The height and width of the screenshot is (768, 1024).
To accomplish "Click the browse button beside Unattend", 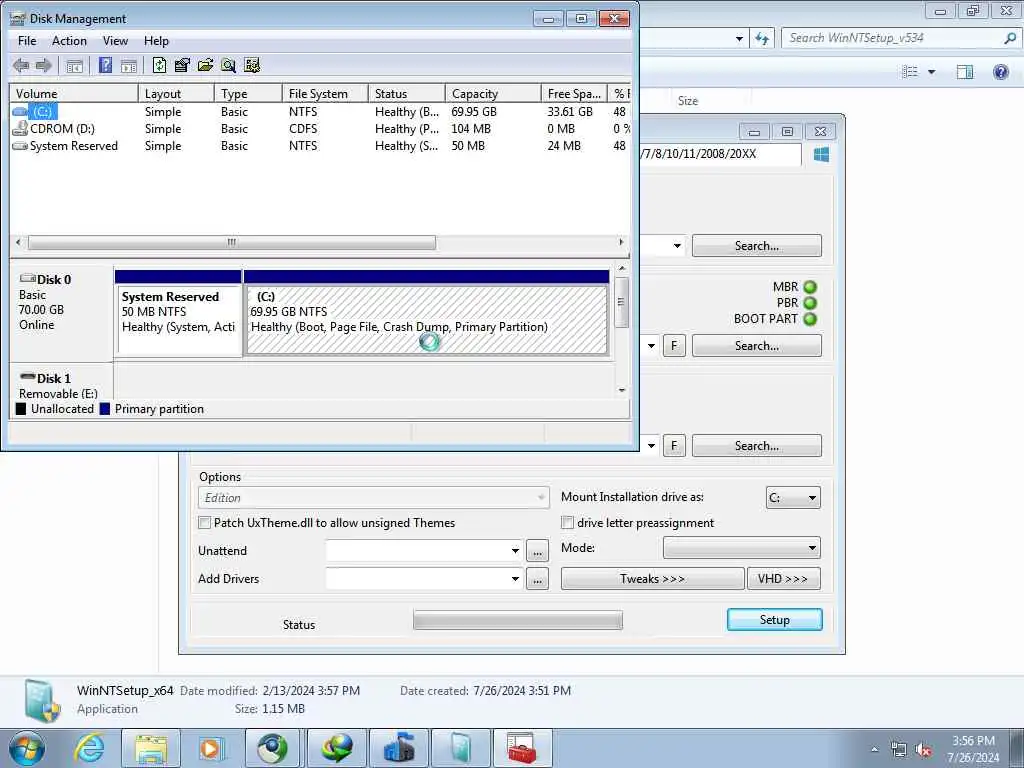I will pyautogui.click(x=537, y=551).
